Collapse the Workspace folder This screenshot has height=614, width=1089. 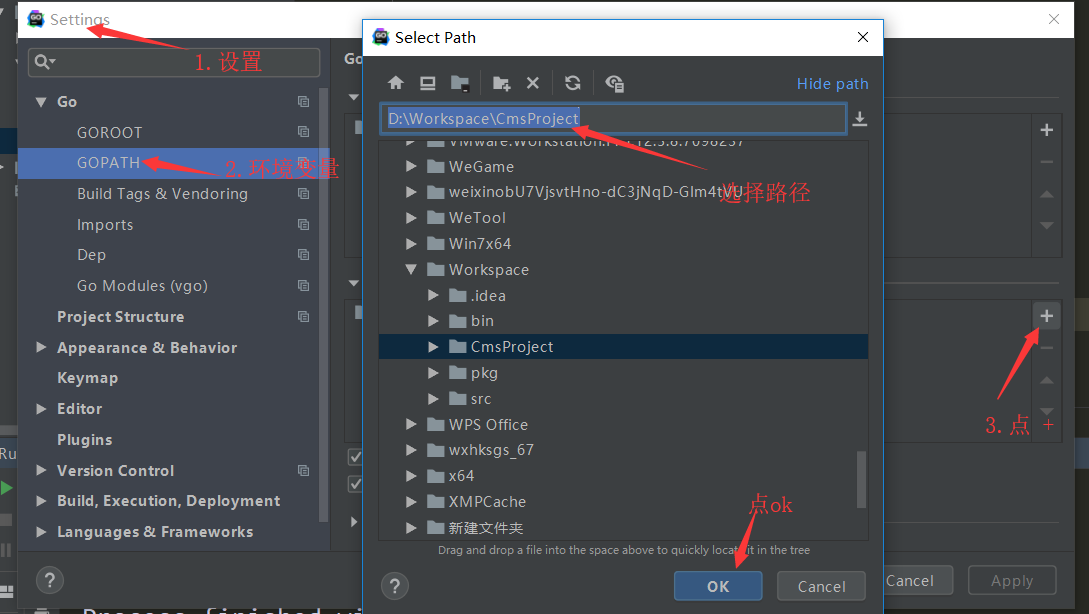pos(411,270)
